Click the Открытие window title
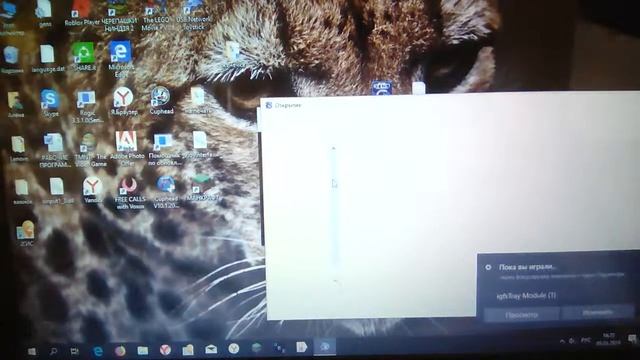 click(x=288, y=105)
